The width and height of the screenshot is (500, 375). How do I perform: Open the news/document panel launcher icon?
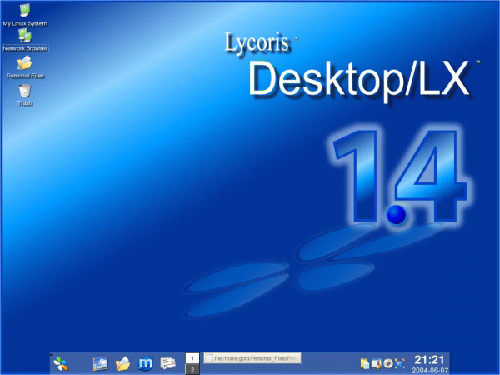click(168, 363)
